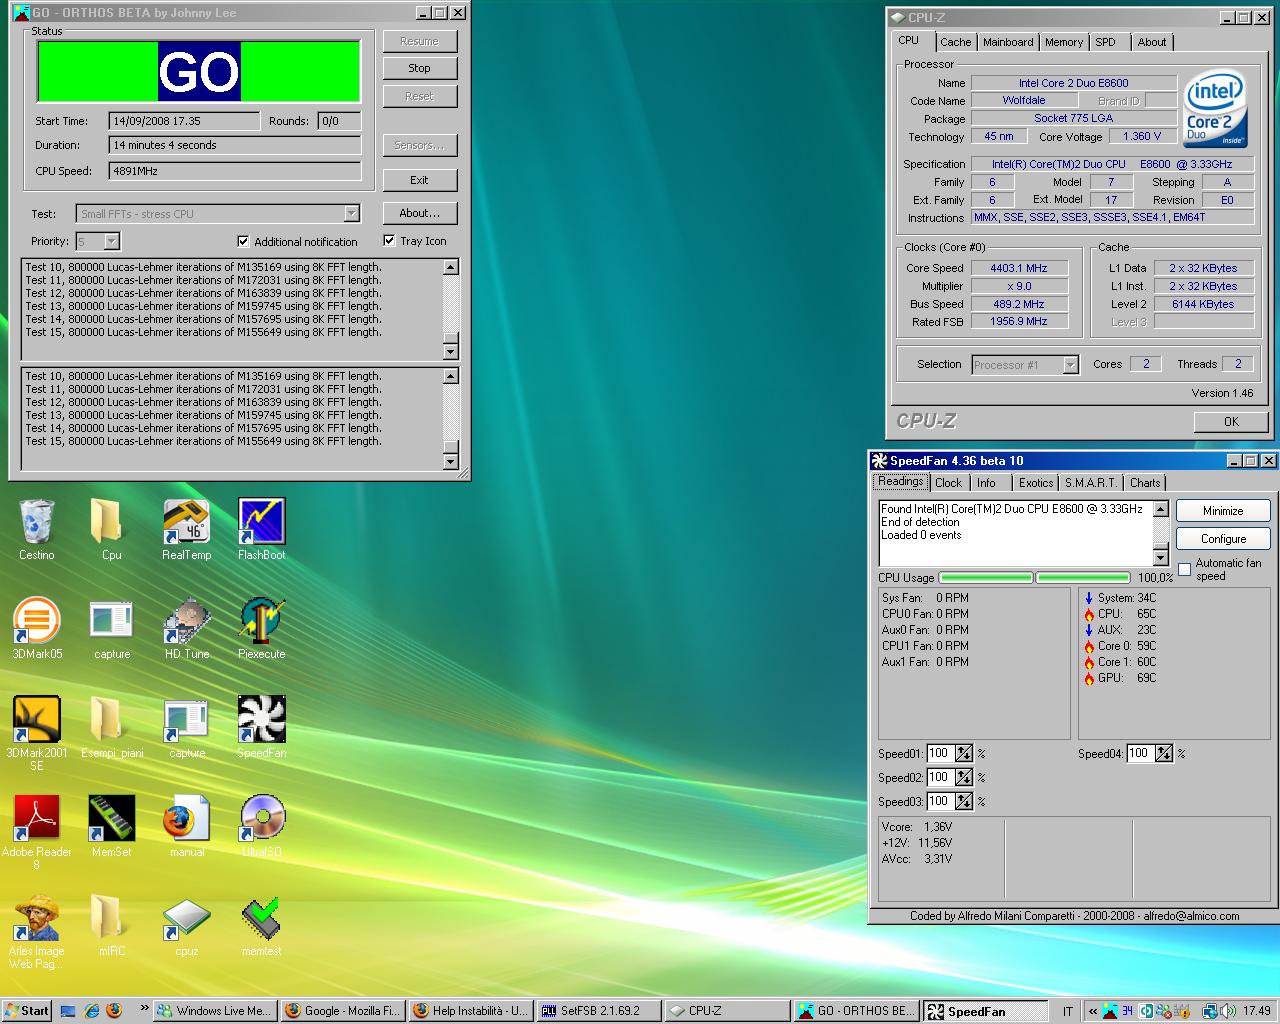Open the Test type dropdown in Orthos
Image resolution: width=1280 pixels, height=1024 pixels.
(x=351, y=213)
